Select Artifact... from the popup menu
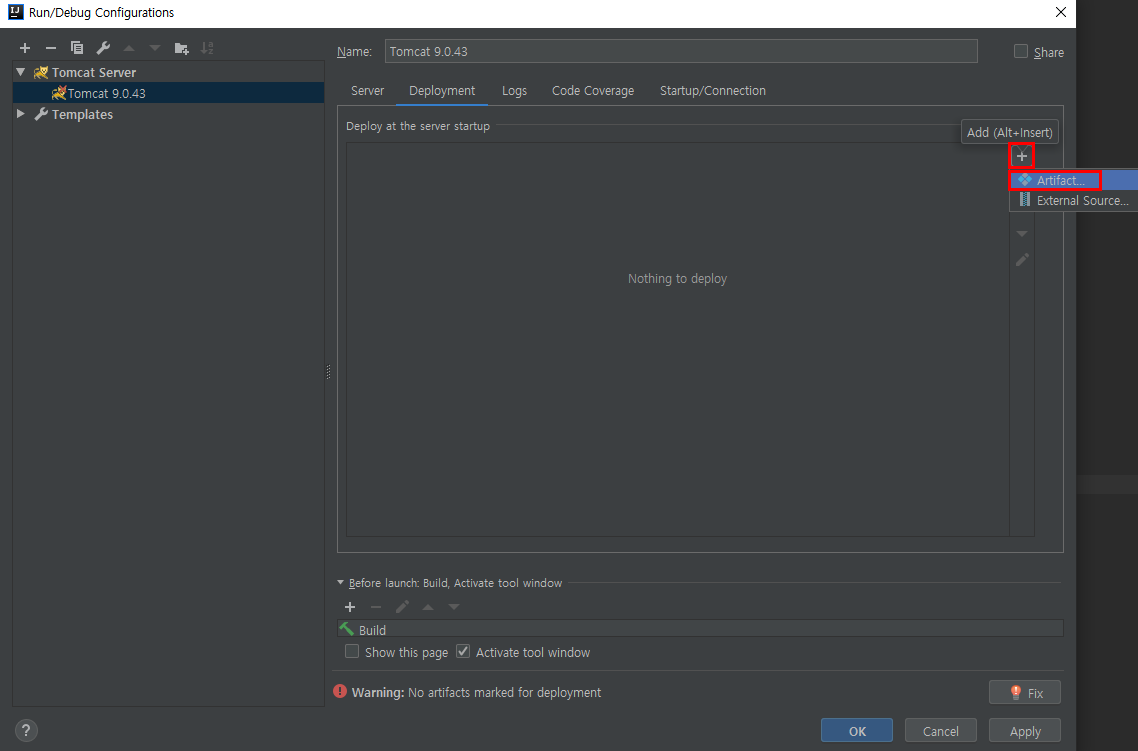Image resolution: width=1138 pixels, height=751 pixels. click(x=1073, y=180)
